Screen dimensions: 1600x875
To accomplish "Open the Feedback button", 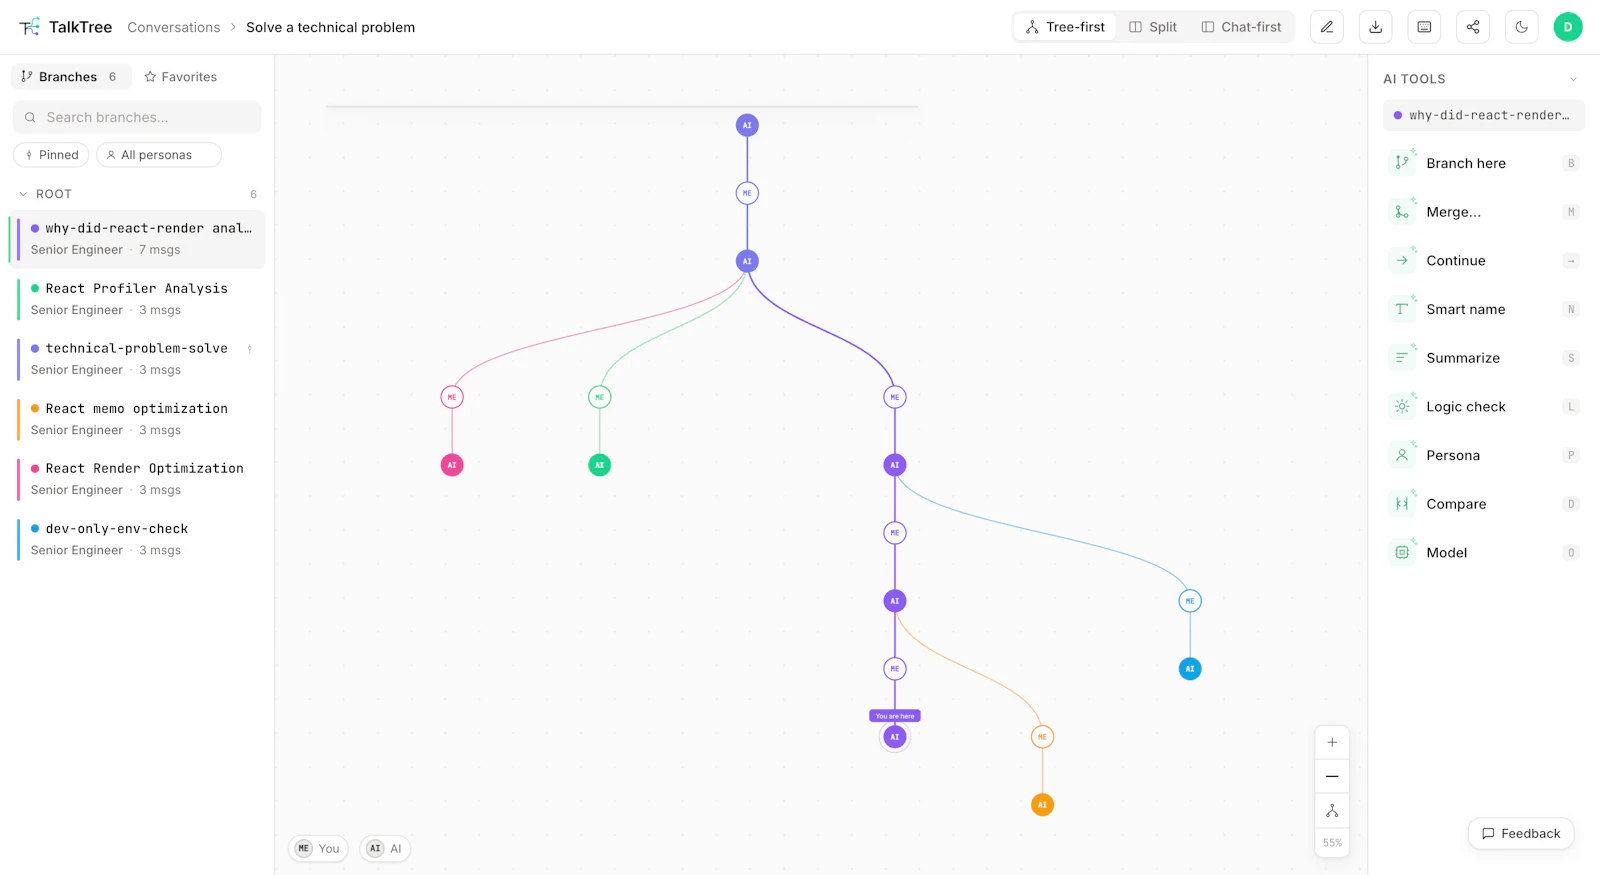I will [x=1521, y=834].
